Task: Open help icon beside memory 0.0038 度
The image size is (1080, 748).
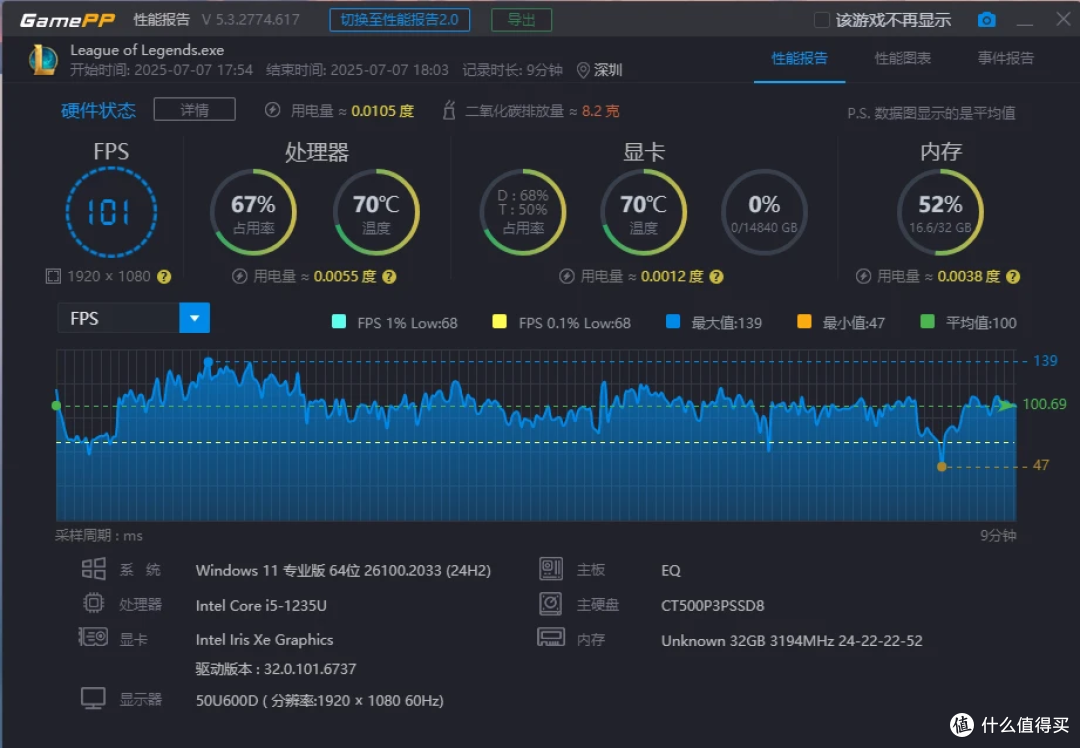Action: pos(1012,277)
